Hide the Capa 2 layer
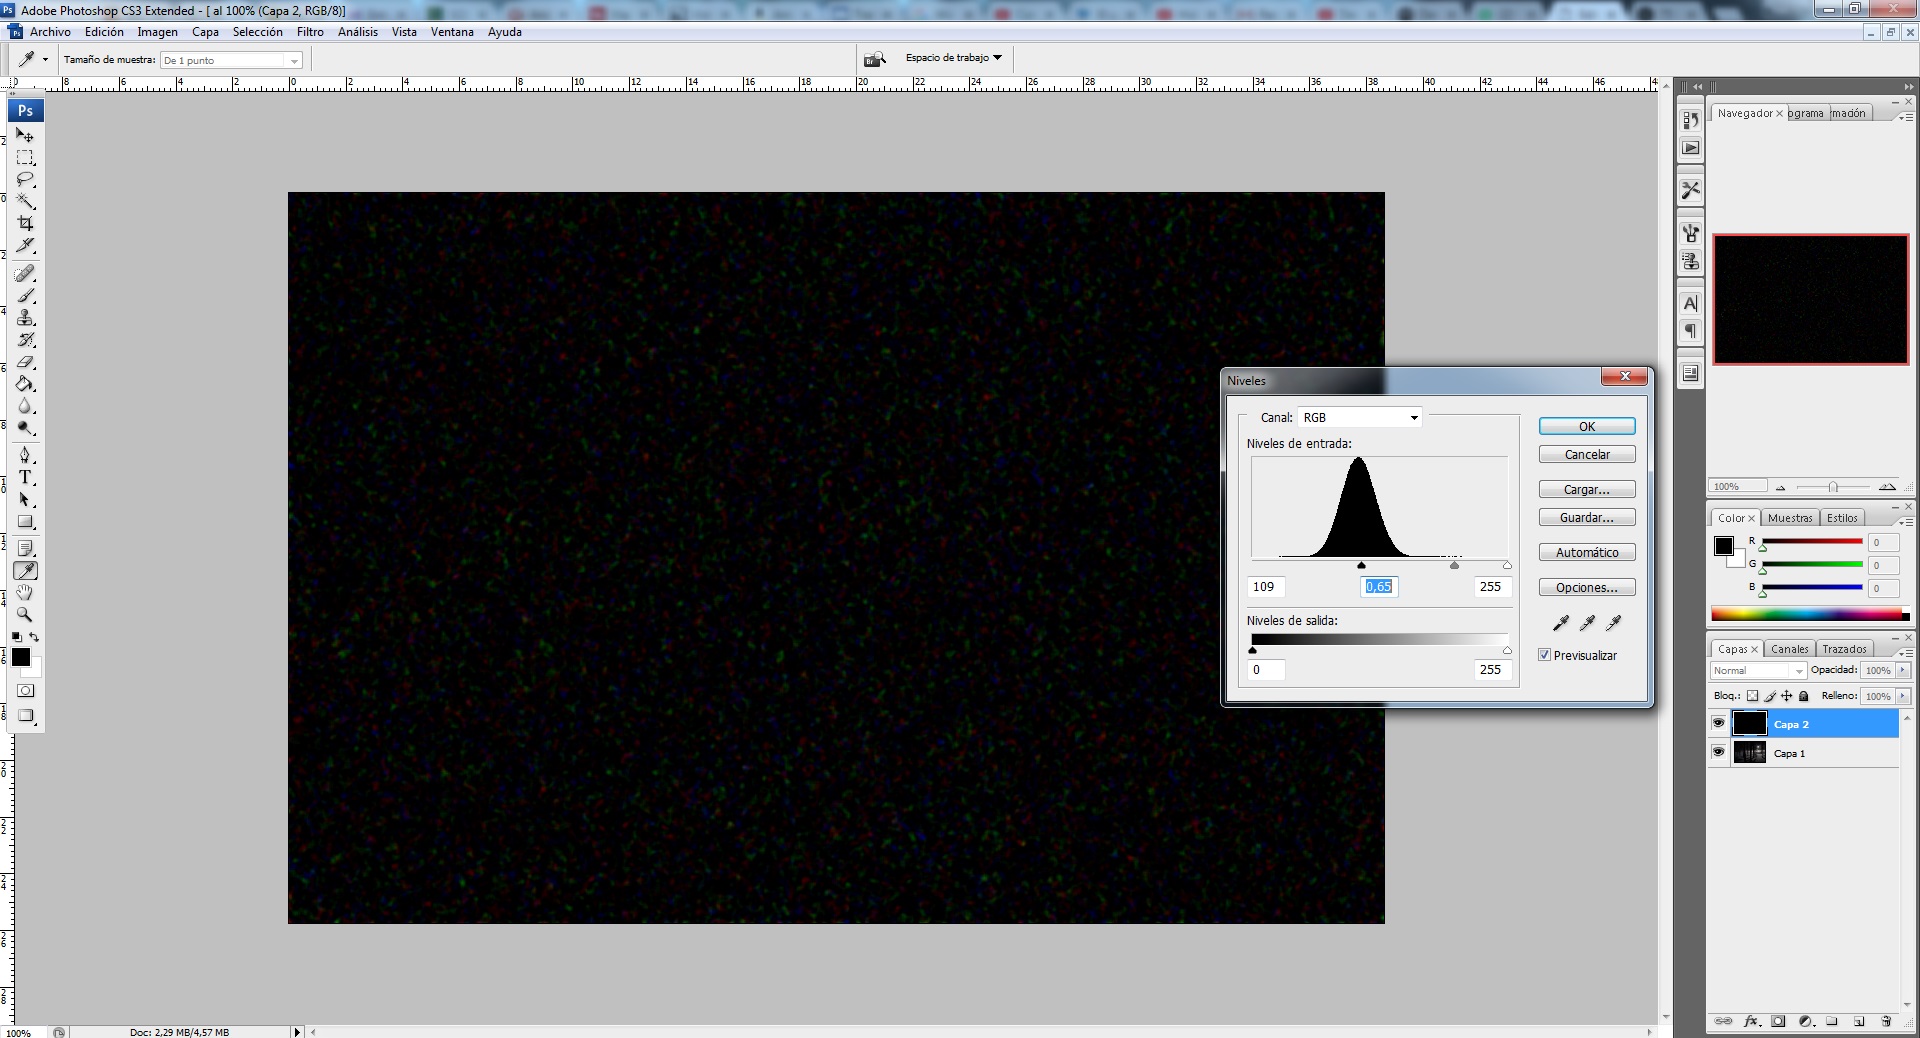Image resolution: width=1920 pixels, height=1038 pixels. coord(1718,723)
